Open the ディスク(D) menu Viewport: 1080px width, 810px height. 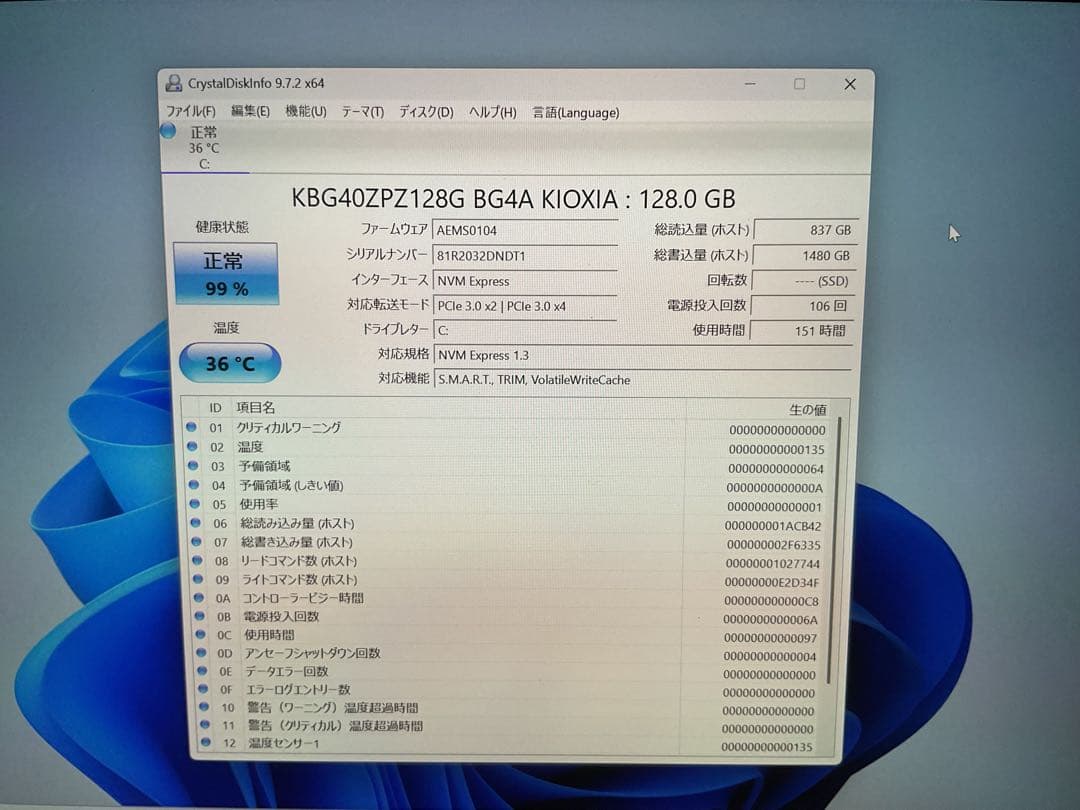tap(426, 112)
